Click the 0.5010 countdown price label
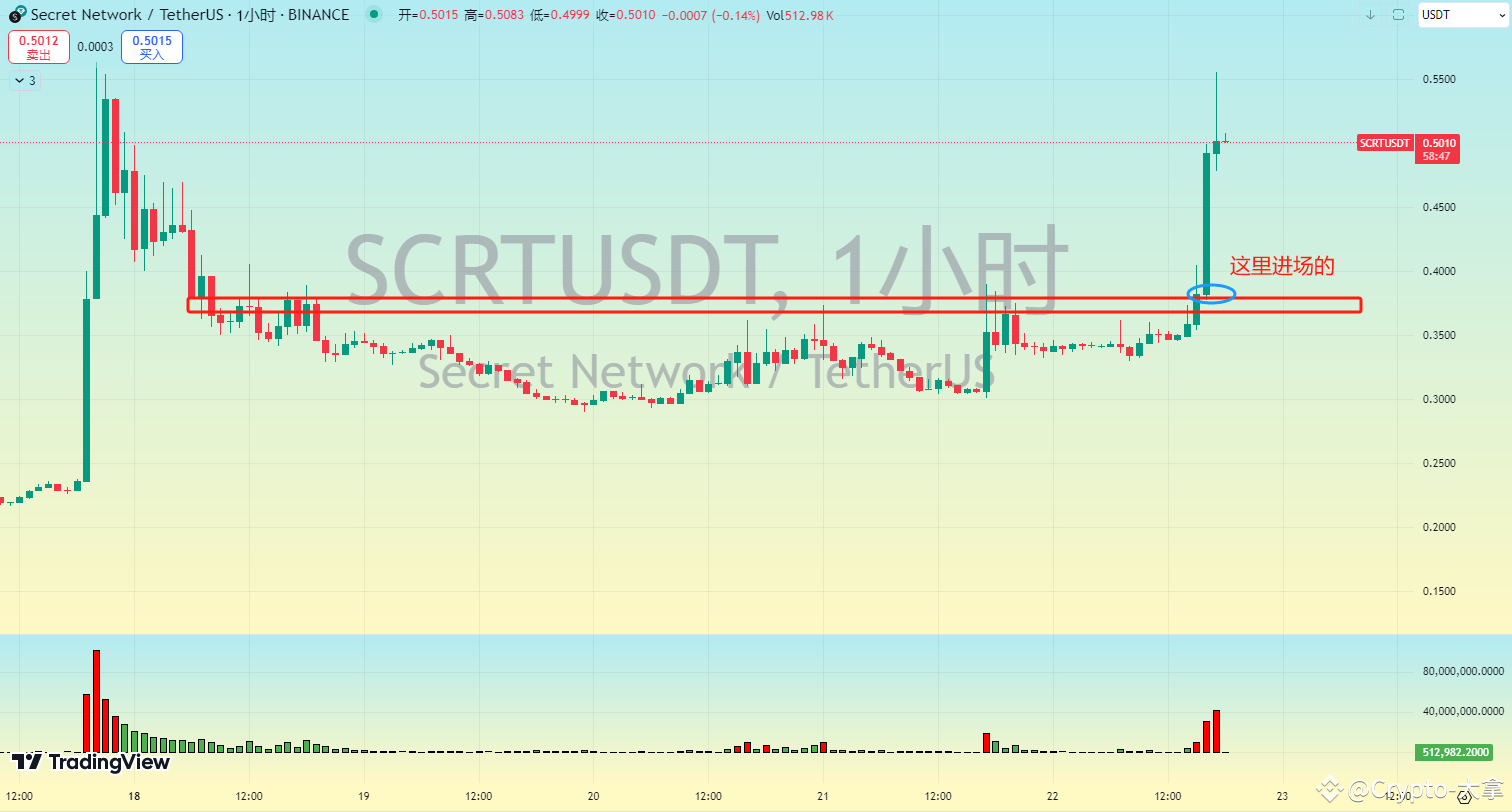 [x=1437, y=150]
